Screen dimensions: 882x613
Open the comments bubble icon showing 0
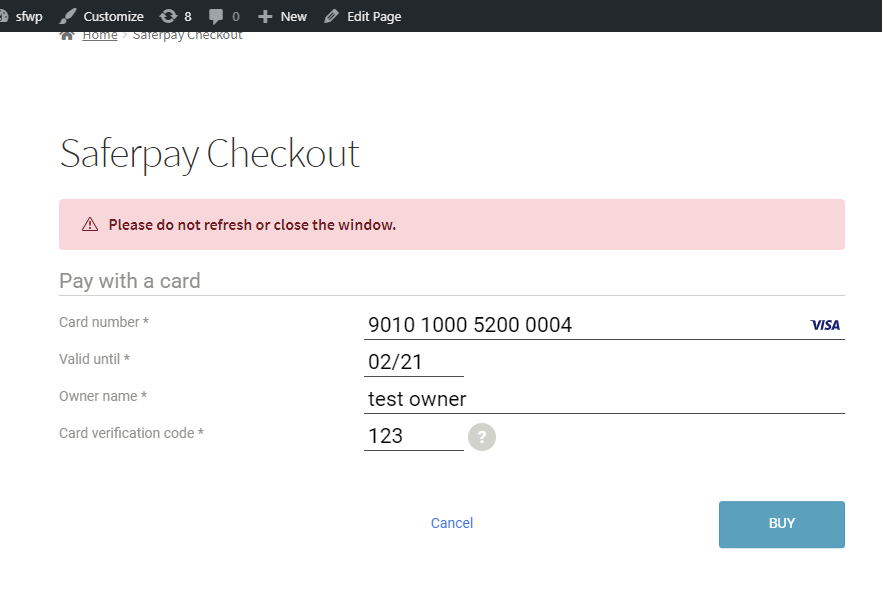click(x=216, y=16)
